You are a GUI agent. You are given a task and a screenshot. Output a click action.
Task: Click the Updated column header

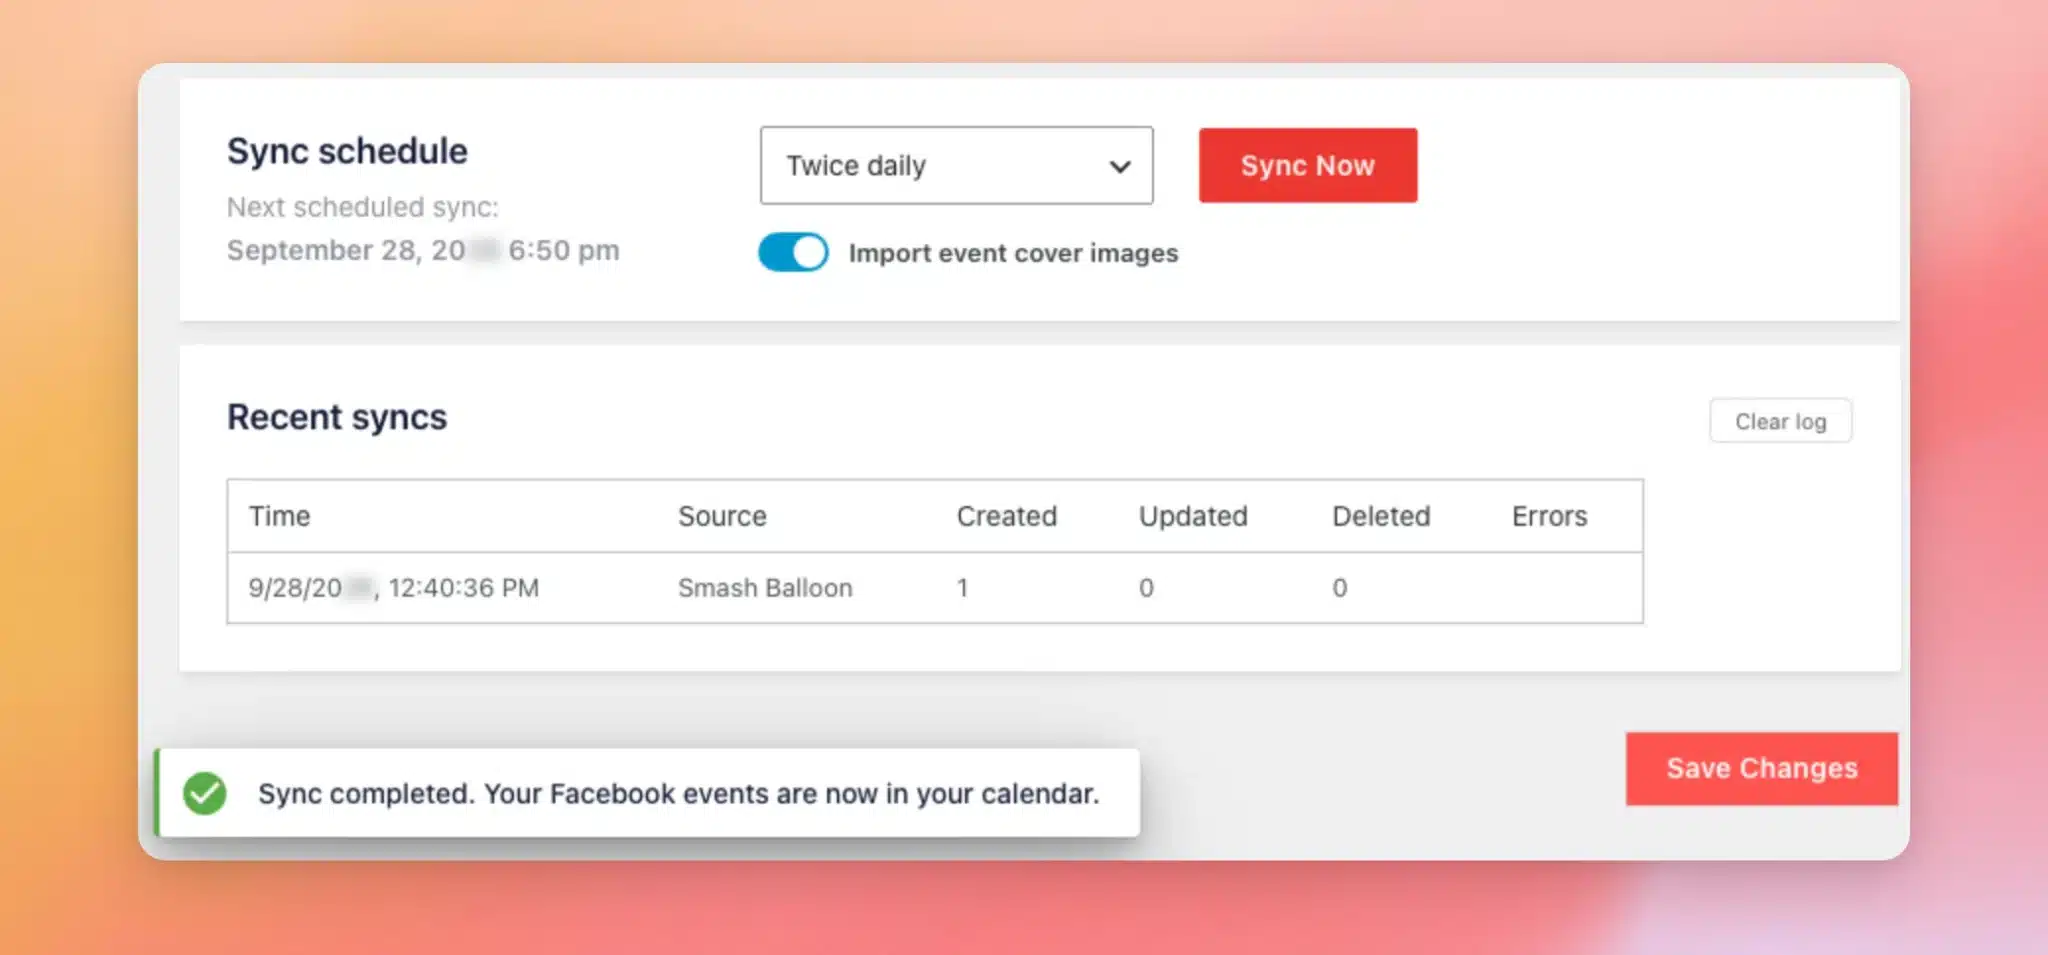1193,516
